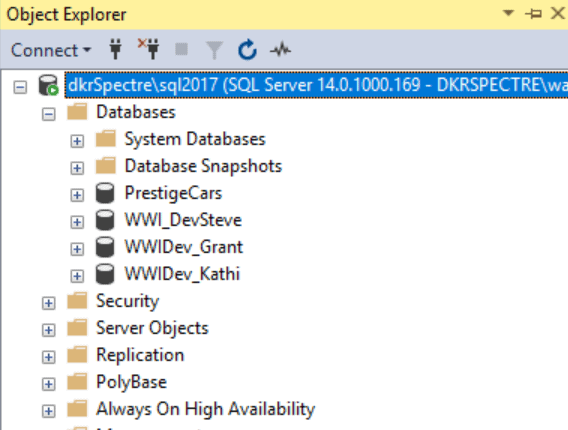Click the PrestigeCars database cylinder icon
Screen dimensions: 568x430
pos(105,193)
